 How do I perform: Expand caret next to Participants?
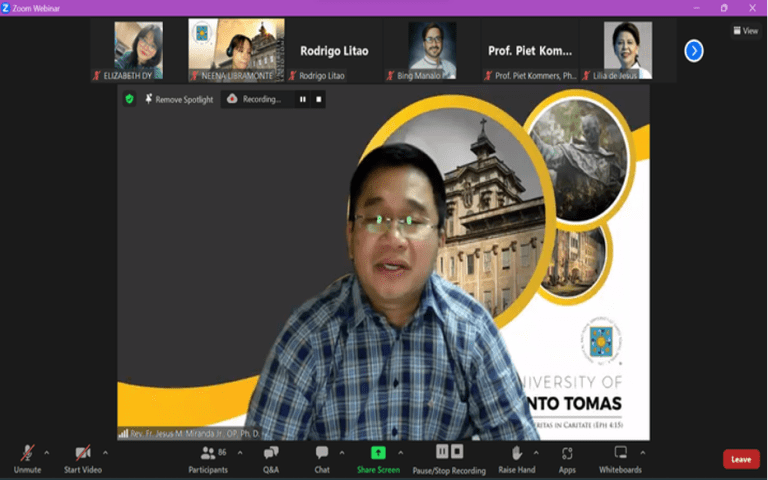coord(240,453)
